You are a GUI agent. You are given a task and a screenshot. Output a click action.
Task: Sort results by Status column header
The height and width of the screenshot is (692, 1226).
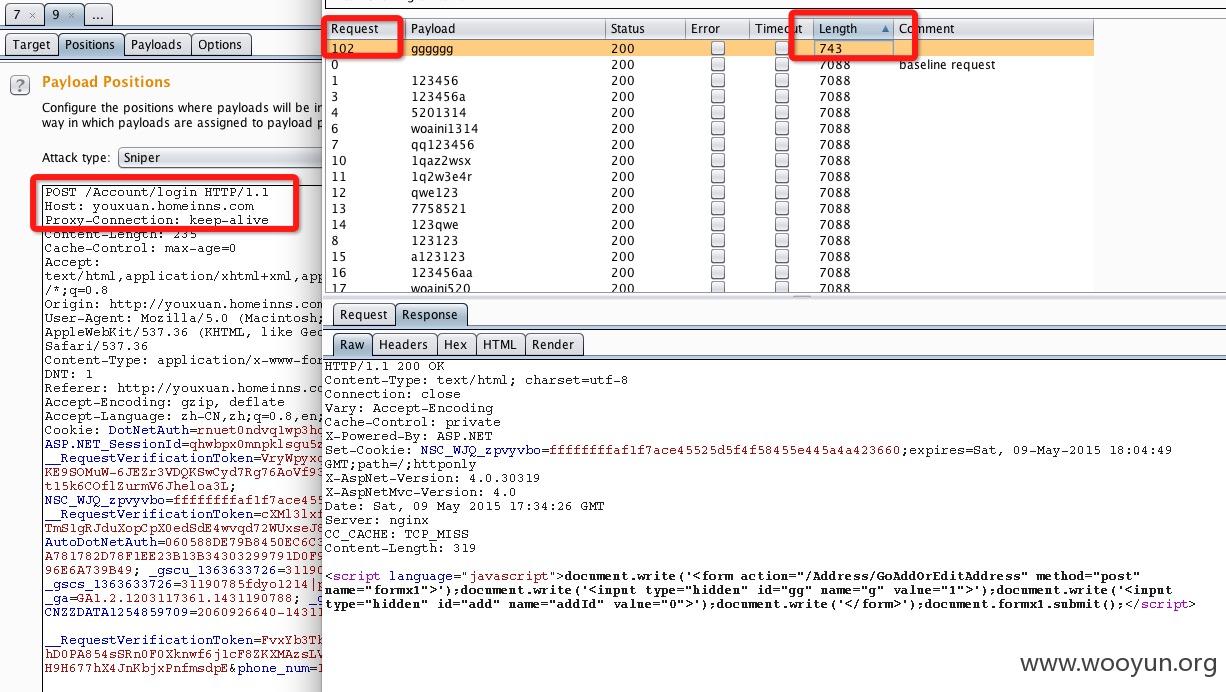pos(645,29)
